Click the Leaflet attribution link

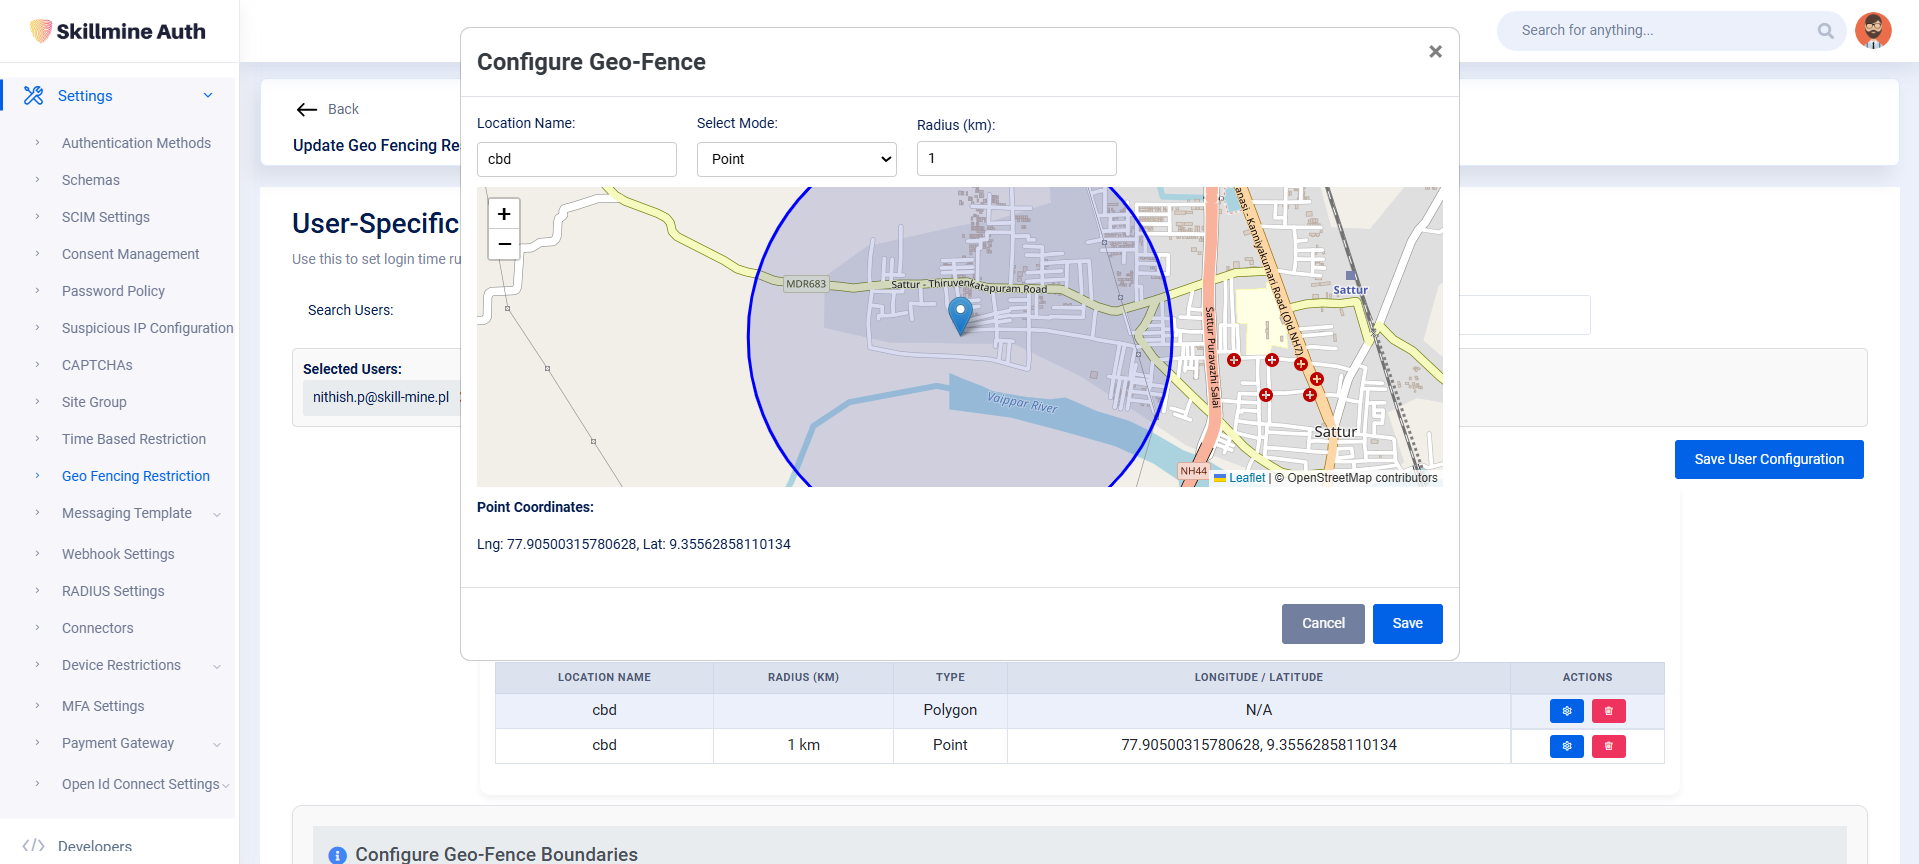click(x=1246, y=478)
